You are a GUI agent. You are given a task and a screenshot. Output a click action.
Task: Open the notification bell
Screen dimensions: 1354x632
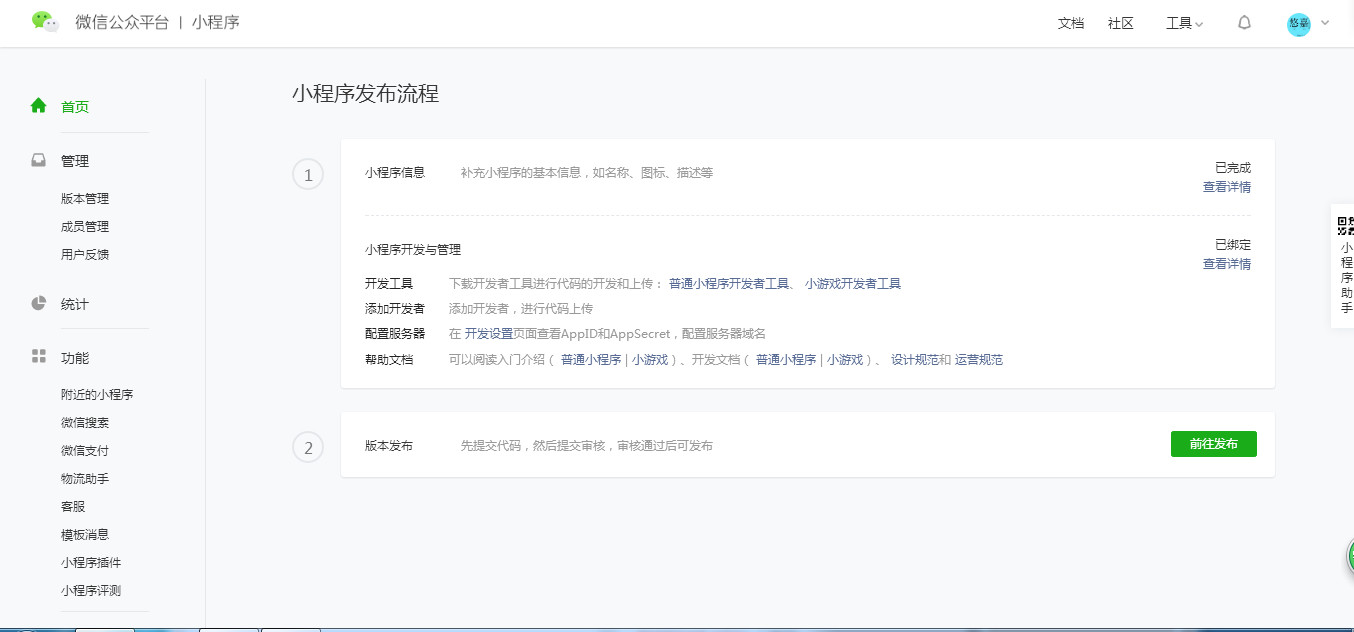(1244, 23)
